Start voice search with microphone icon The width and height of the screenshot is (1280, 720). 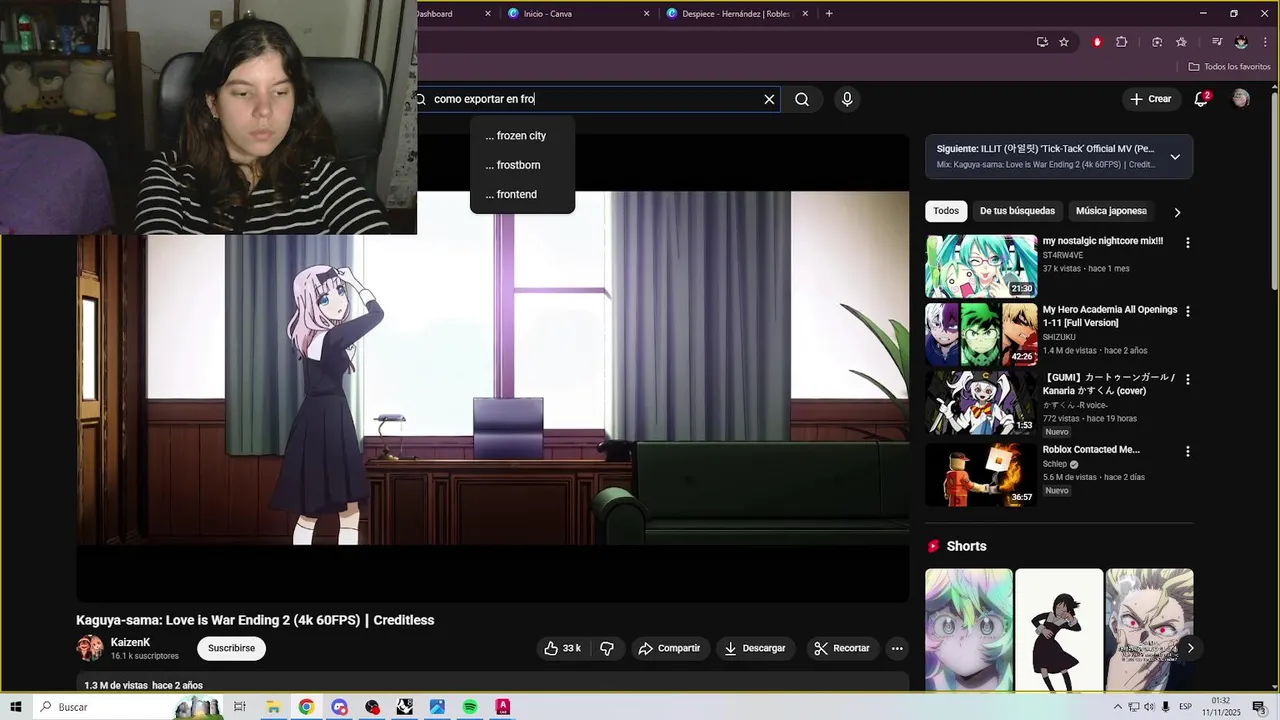pyautogui.click(x=847, y=99)
